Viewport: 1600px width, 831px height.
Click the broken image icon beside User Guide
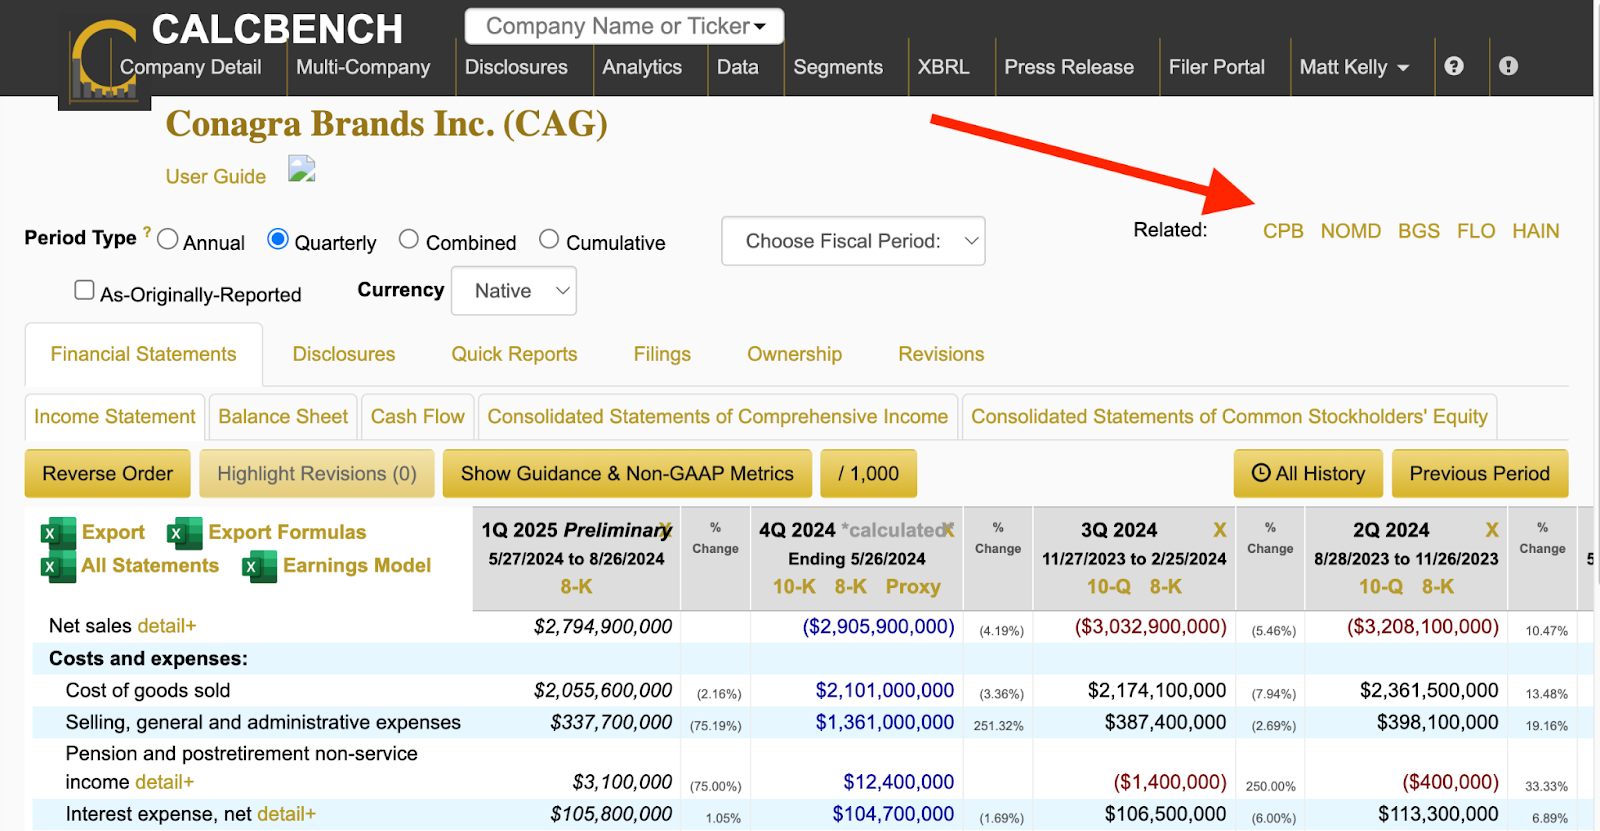[x=302, y=169]
